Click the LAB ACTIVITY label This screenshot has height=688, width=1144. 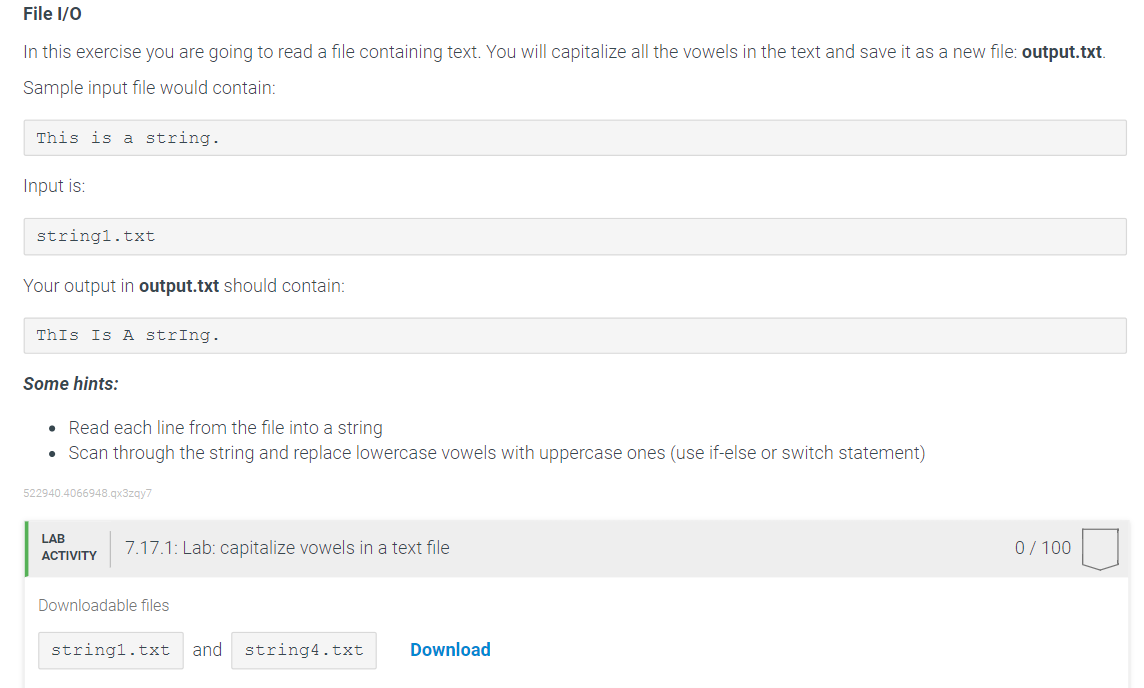pos(69,547)
